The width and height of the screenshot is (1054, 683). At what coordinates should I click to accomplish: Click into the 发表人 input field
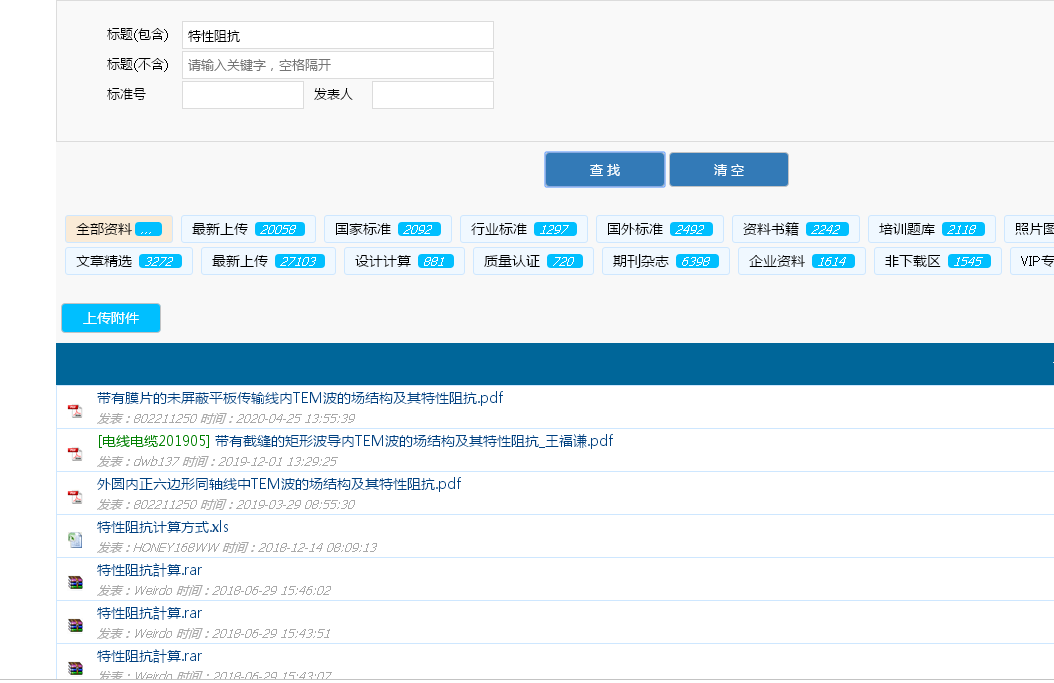point(432,95)
